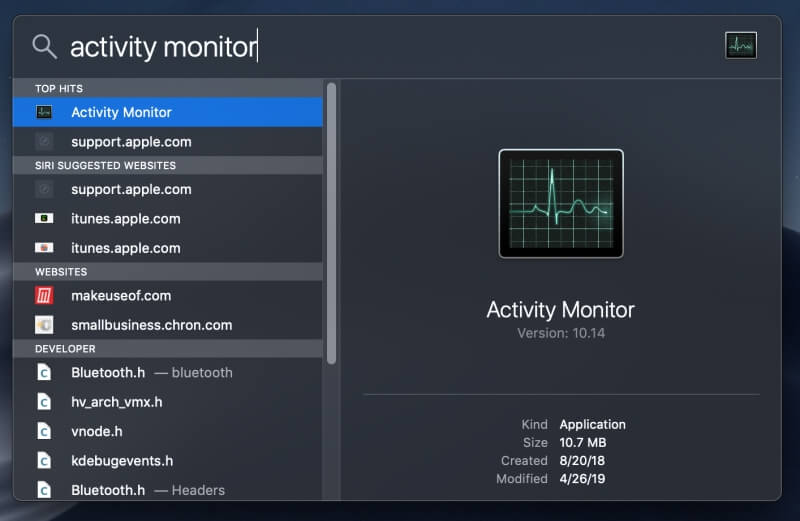This screenshot has width=800, height=521.
Task: Click the 4/26/19 modified date
Action: point(582,479)
